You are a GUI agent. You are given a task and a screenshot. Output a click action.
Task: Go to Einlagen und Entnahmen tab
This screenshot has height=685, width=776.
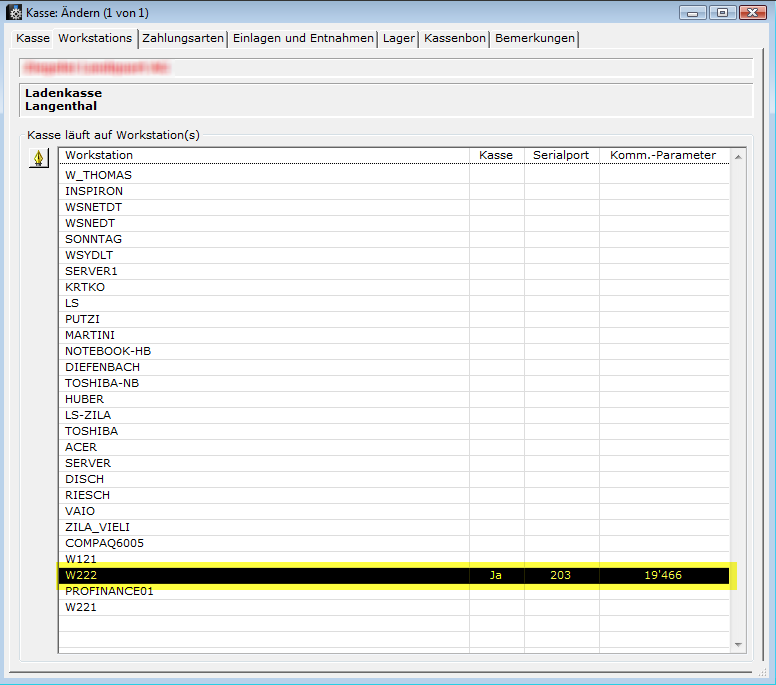click(303, 38)
